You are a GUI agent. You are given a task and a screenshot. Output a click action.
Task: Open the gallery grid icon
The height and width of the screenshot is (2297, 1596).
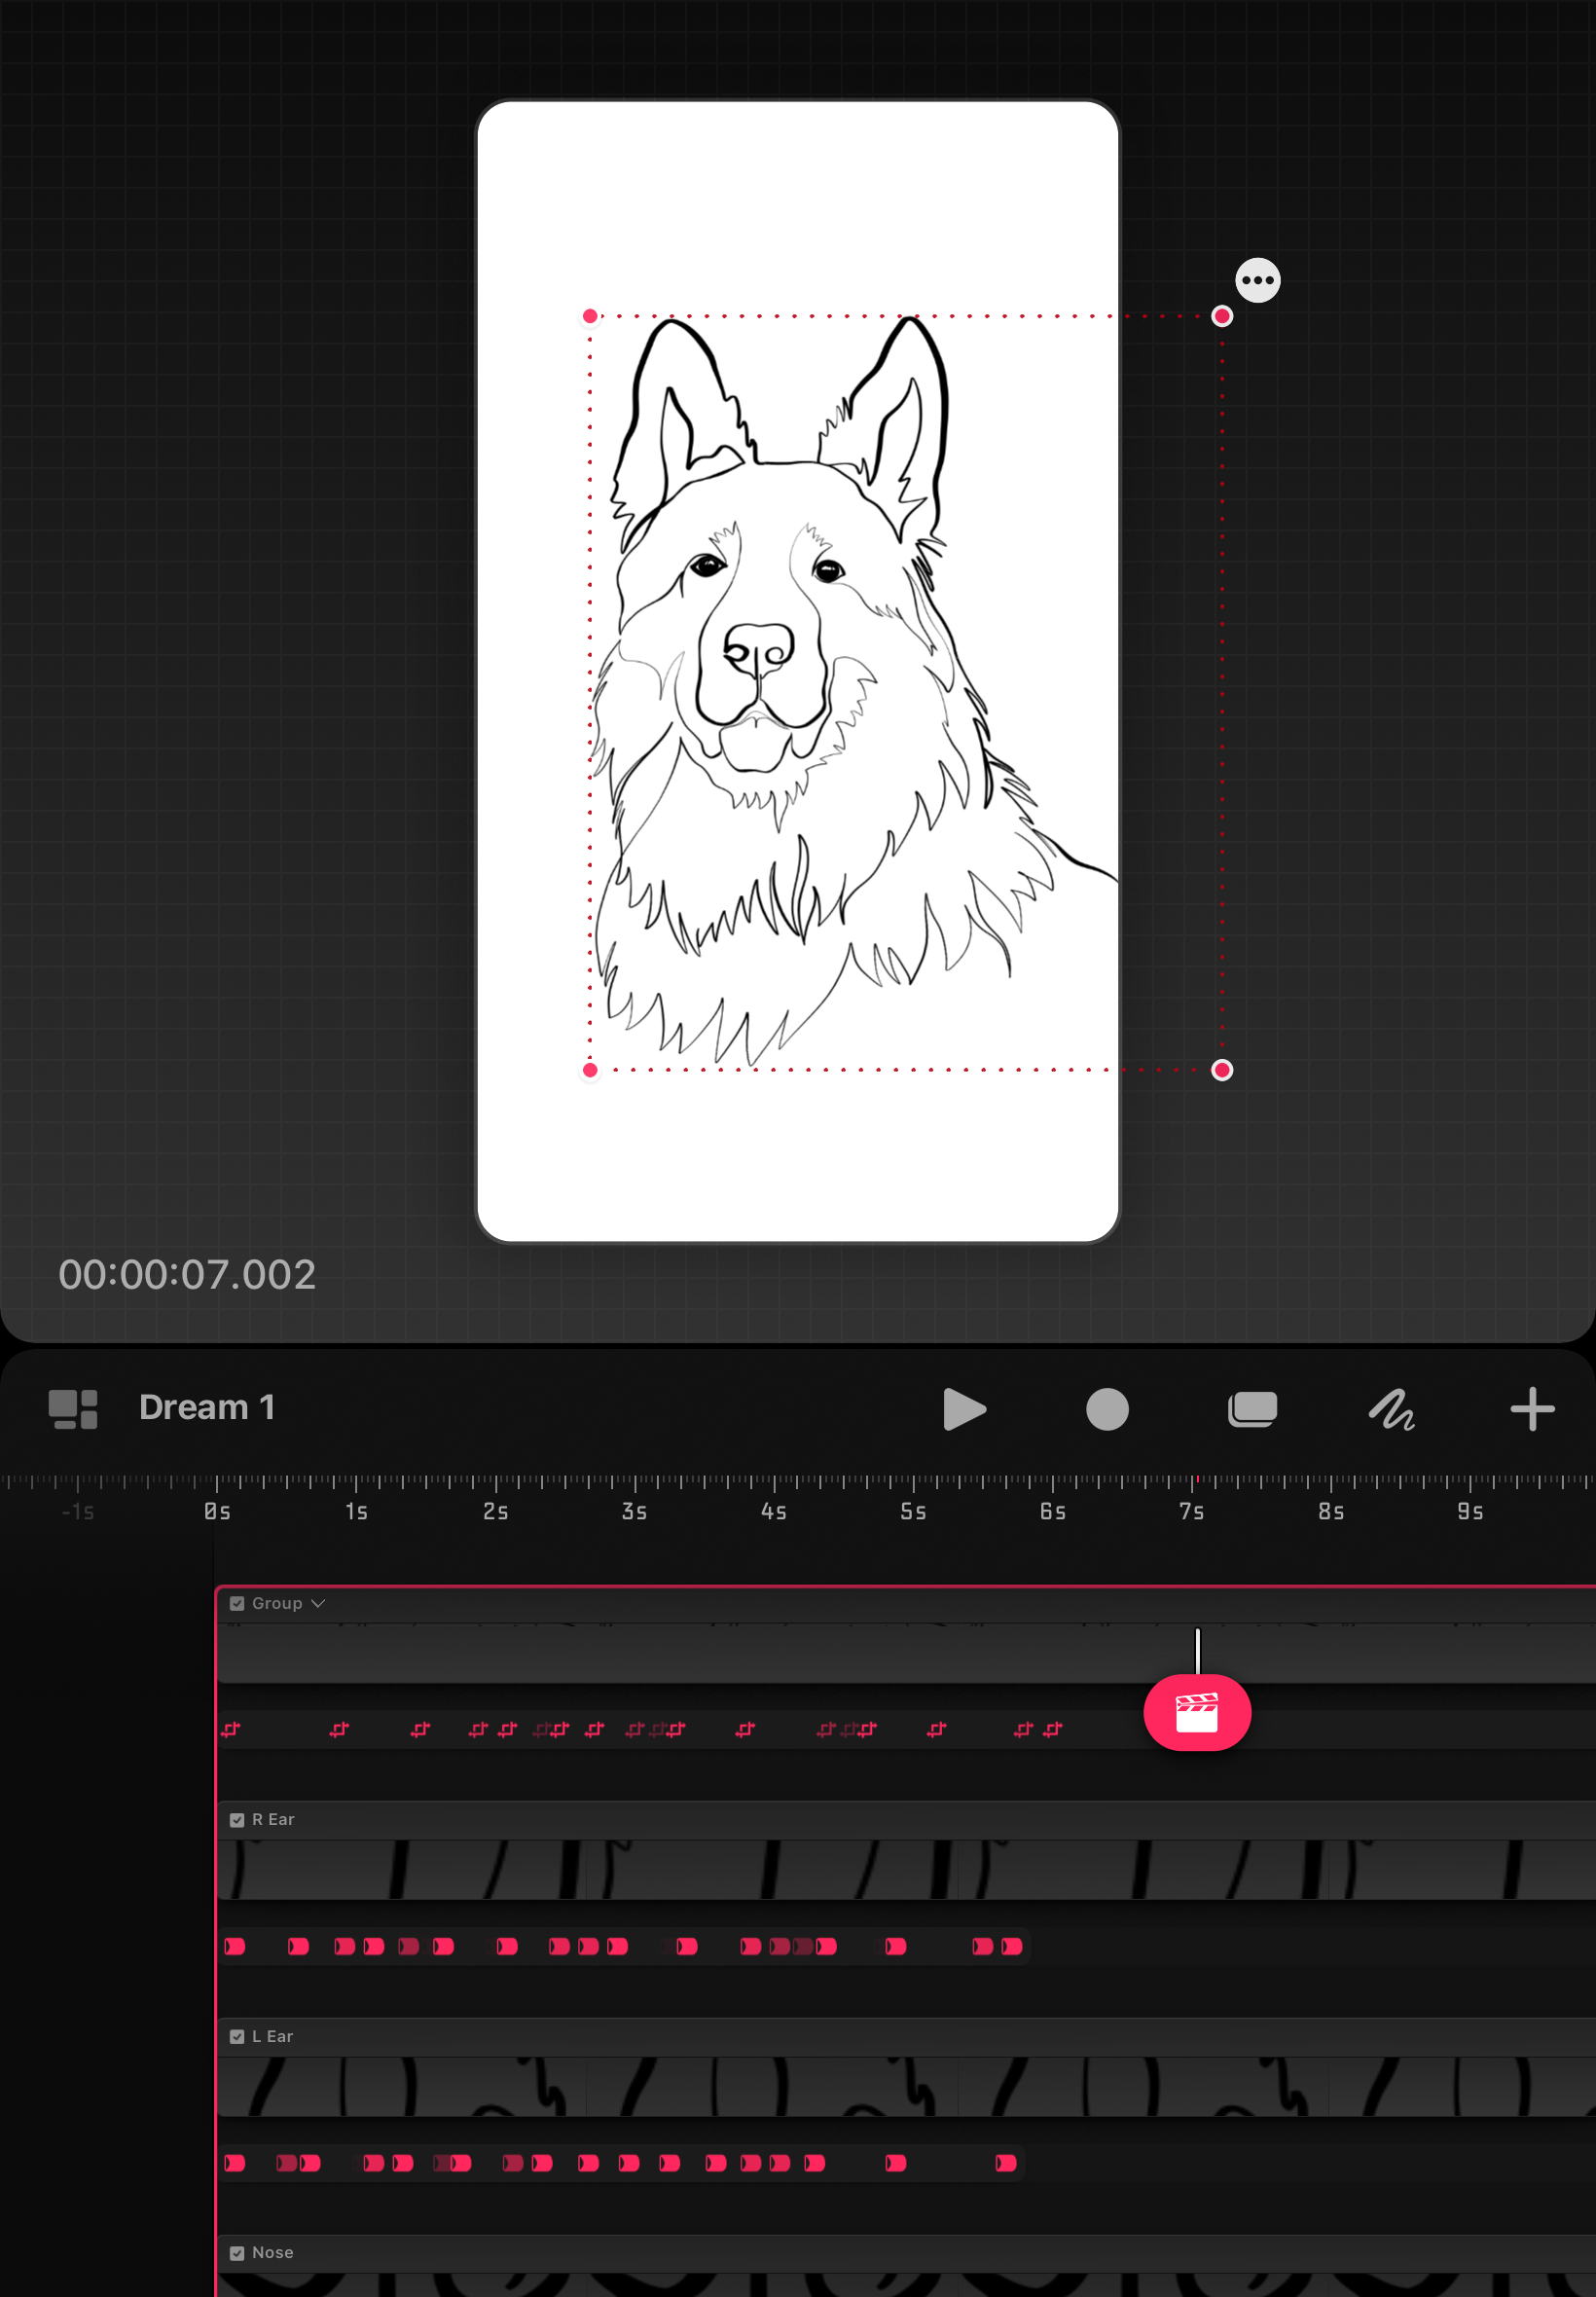[73, 1409]
